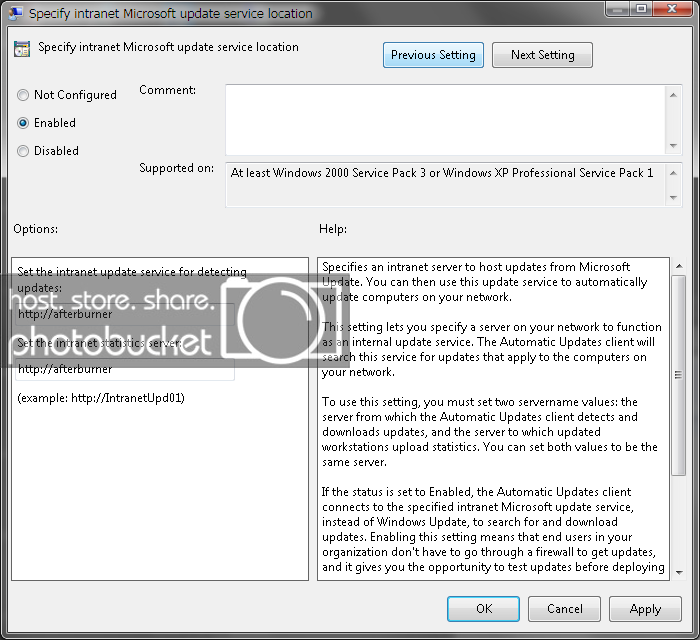Image resolution: width=700 pixels, height=640 pixels.
Task: Click the 'Supported on:' label
Action: pos(176,168)
